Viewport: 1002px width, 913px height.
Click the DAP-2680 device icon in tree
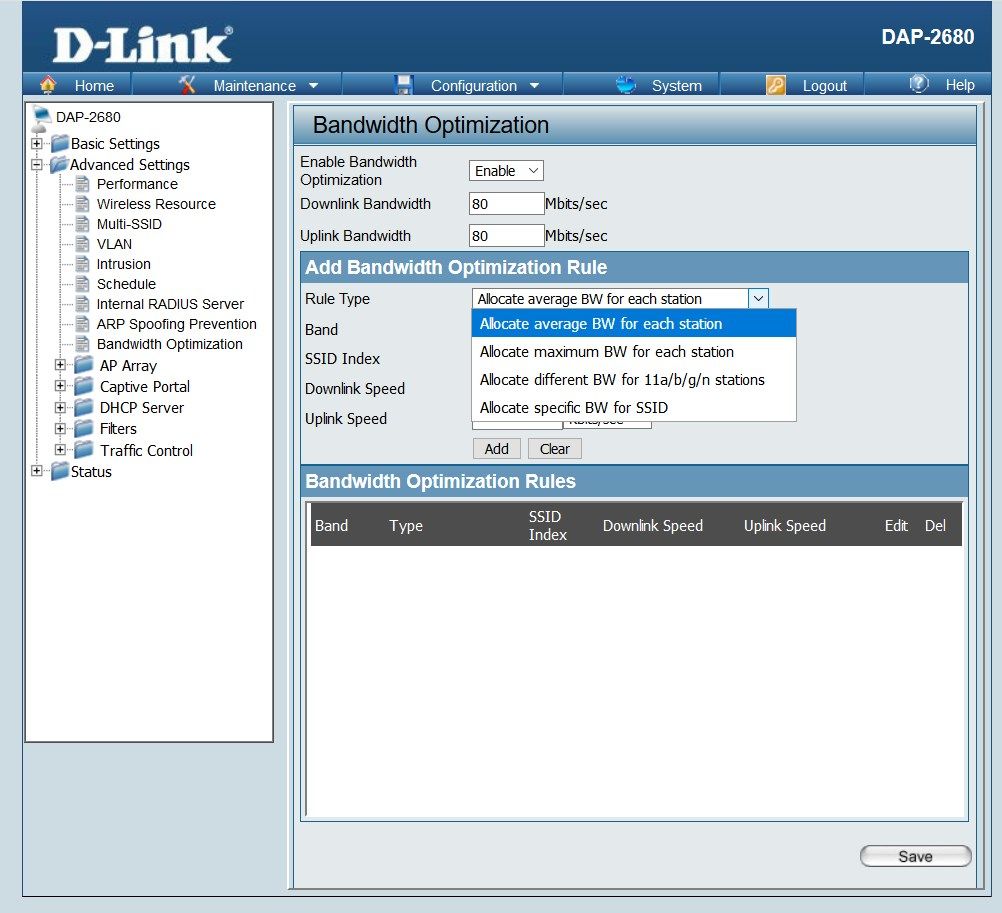(x=42, y=117)
